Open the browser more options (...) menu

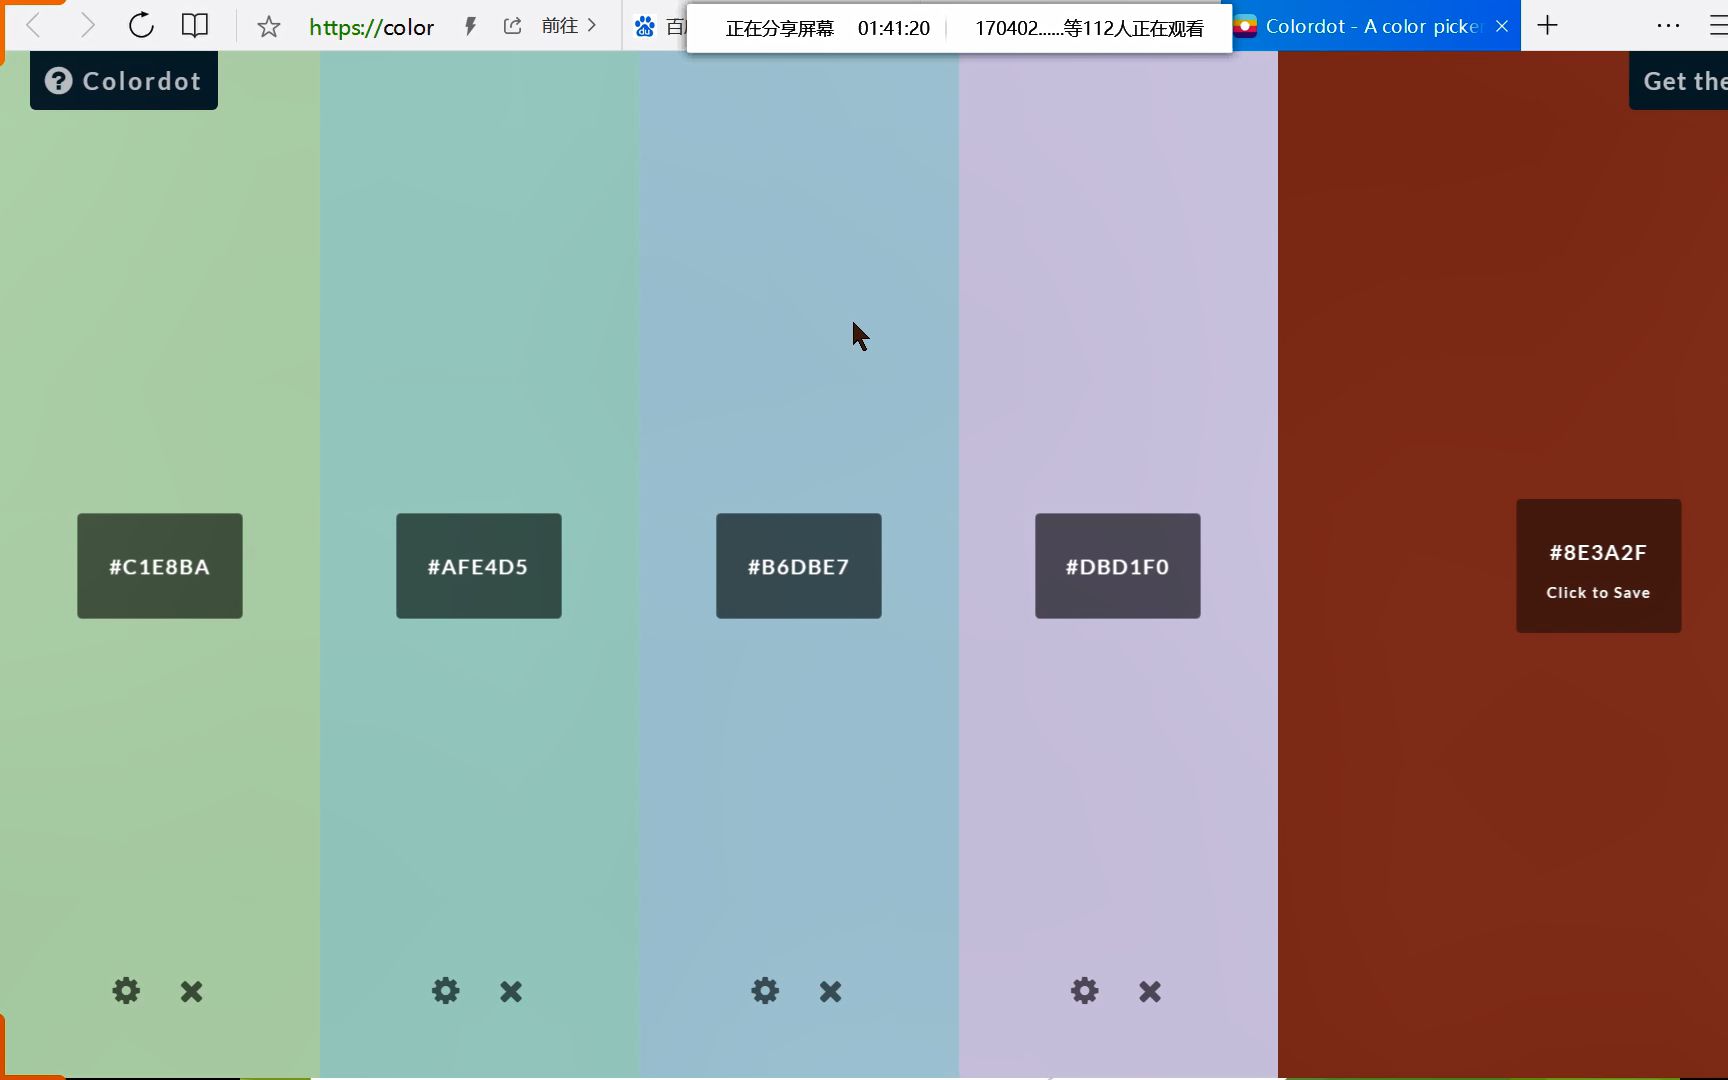tap(1668, 25)
